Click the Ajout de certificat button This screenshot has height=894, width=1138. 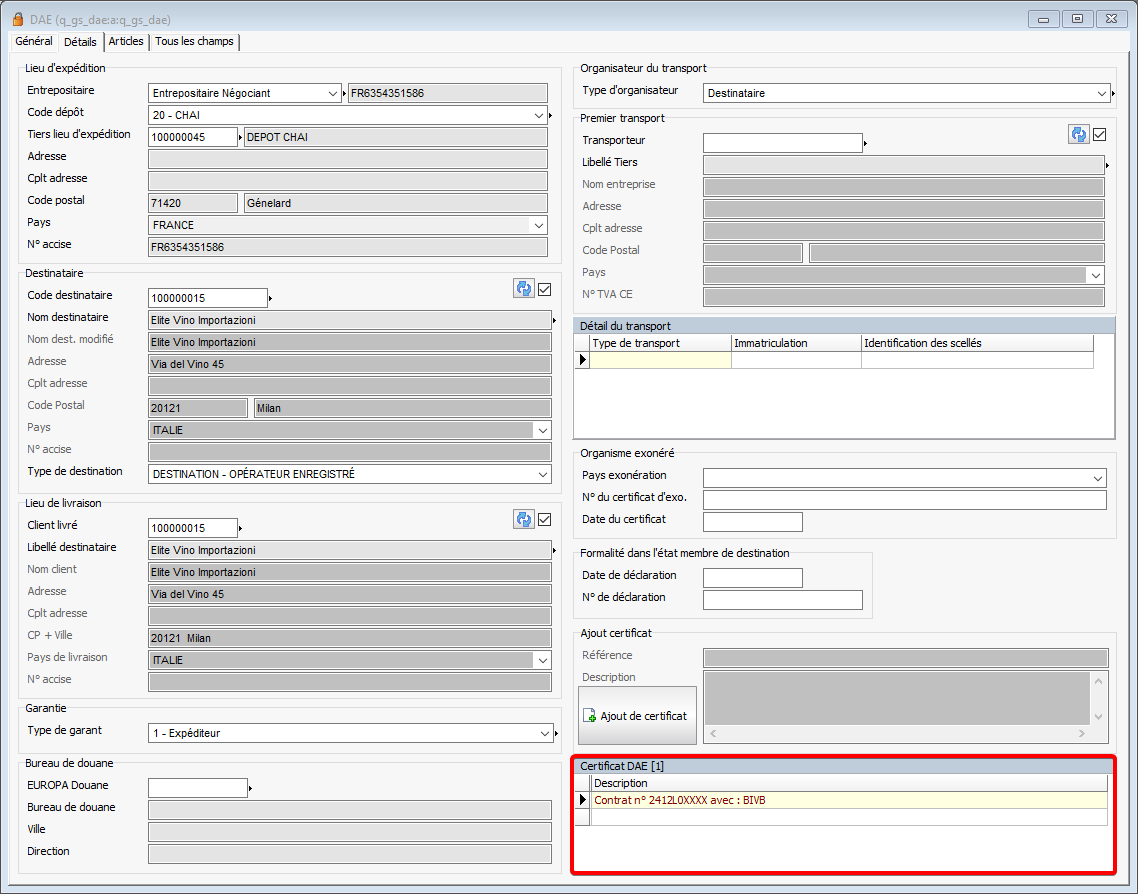pyautogui.click(x=637, y=716)
